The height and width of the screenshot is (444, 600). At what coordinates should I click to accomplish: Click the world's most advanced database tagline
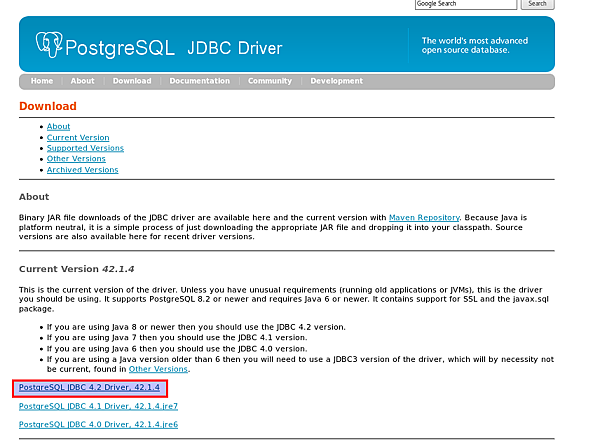point(475,46)
